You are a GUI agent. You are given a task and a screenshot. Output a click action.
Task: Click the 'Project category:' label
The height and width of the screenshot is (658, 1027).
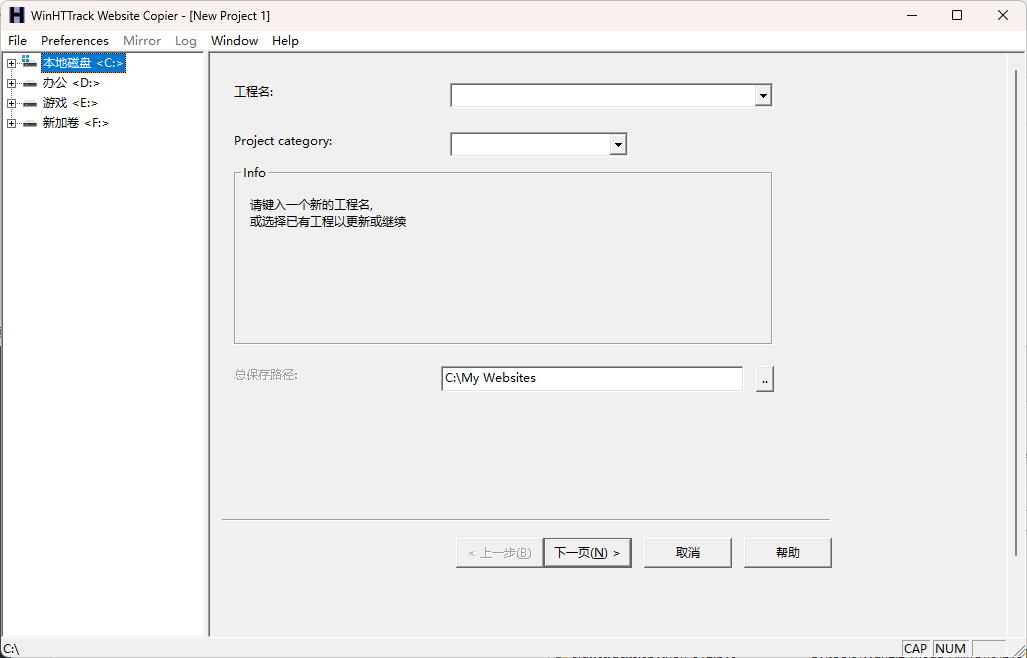pyautogui.click(x=283, y=141)
